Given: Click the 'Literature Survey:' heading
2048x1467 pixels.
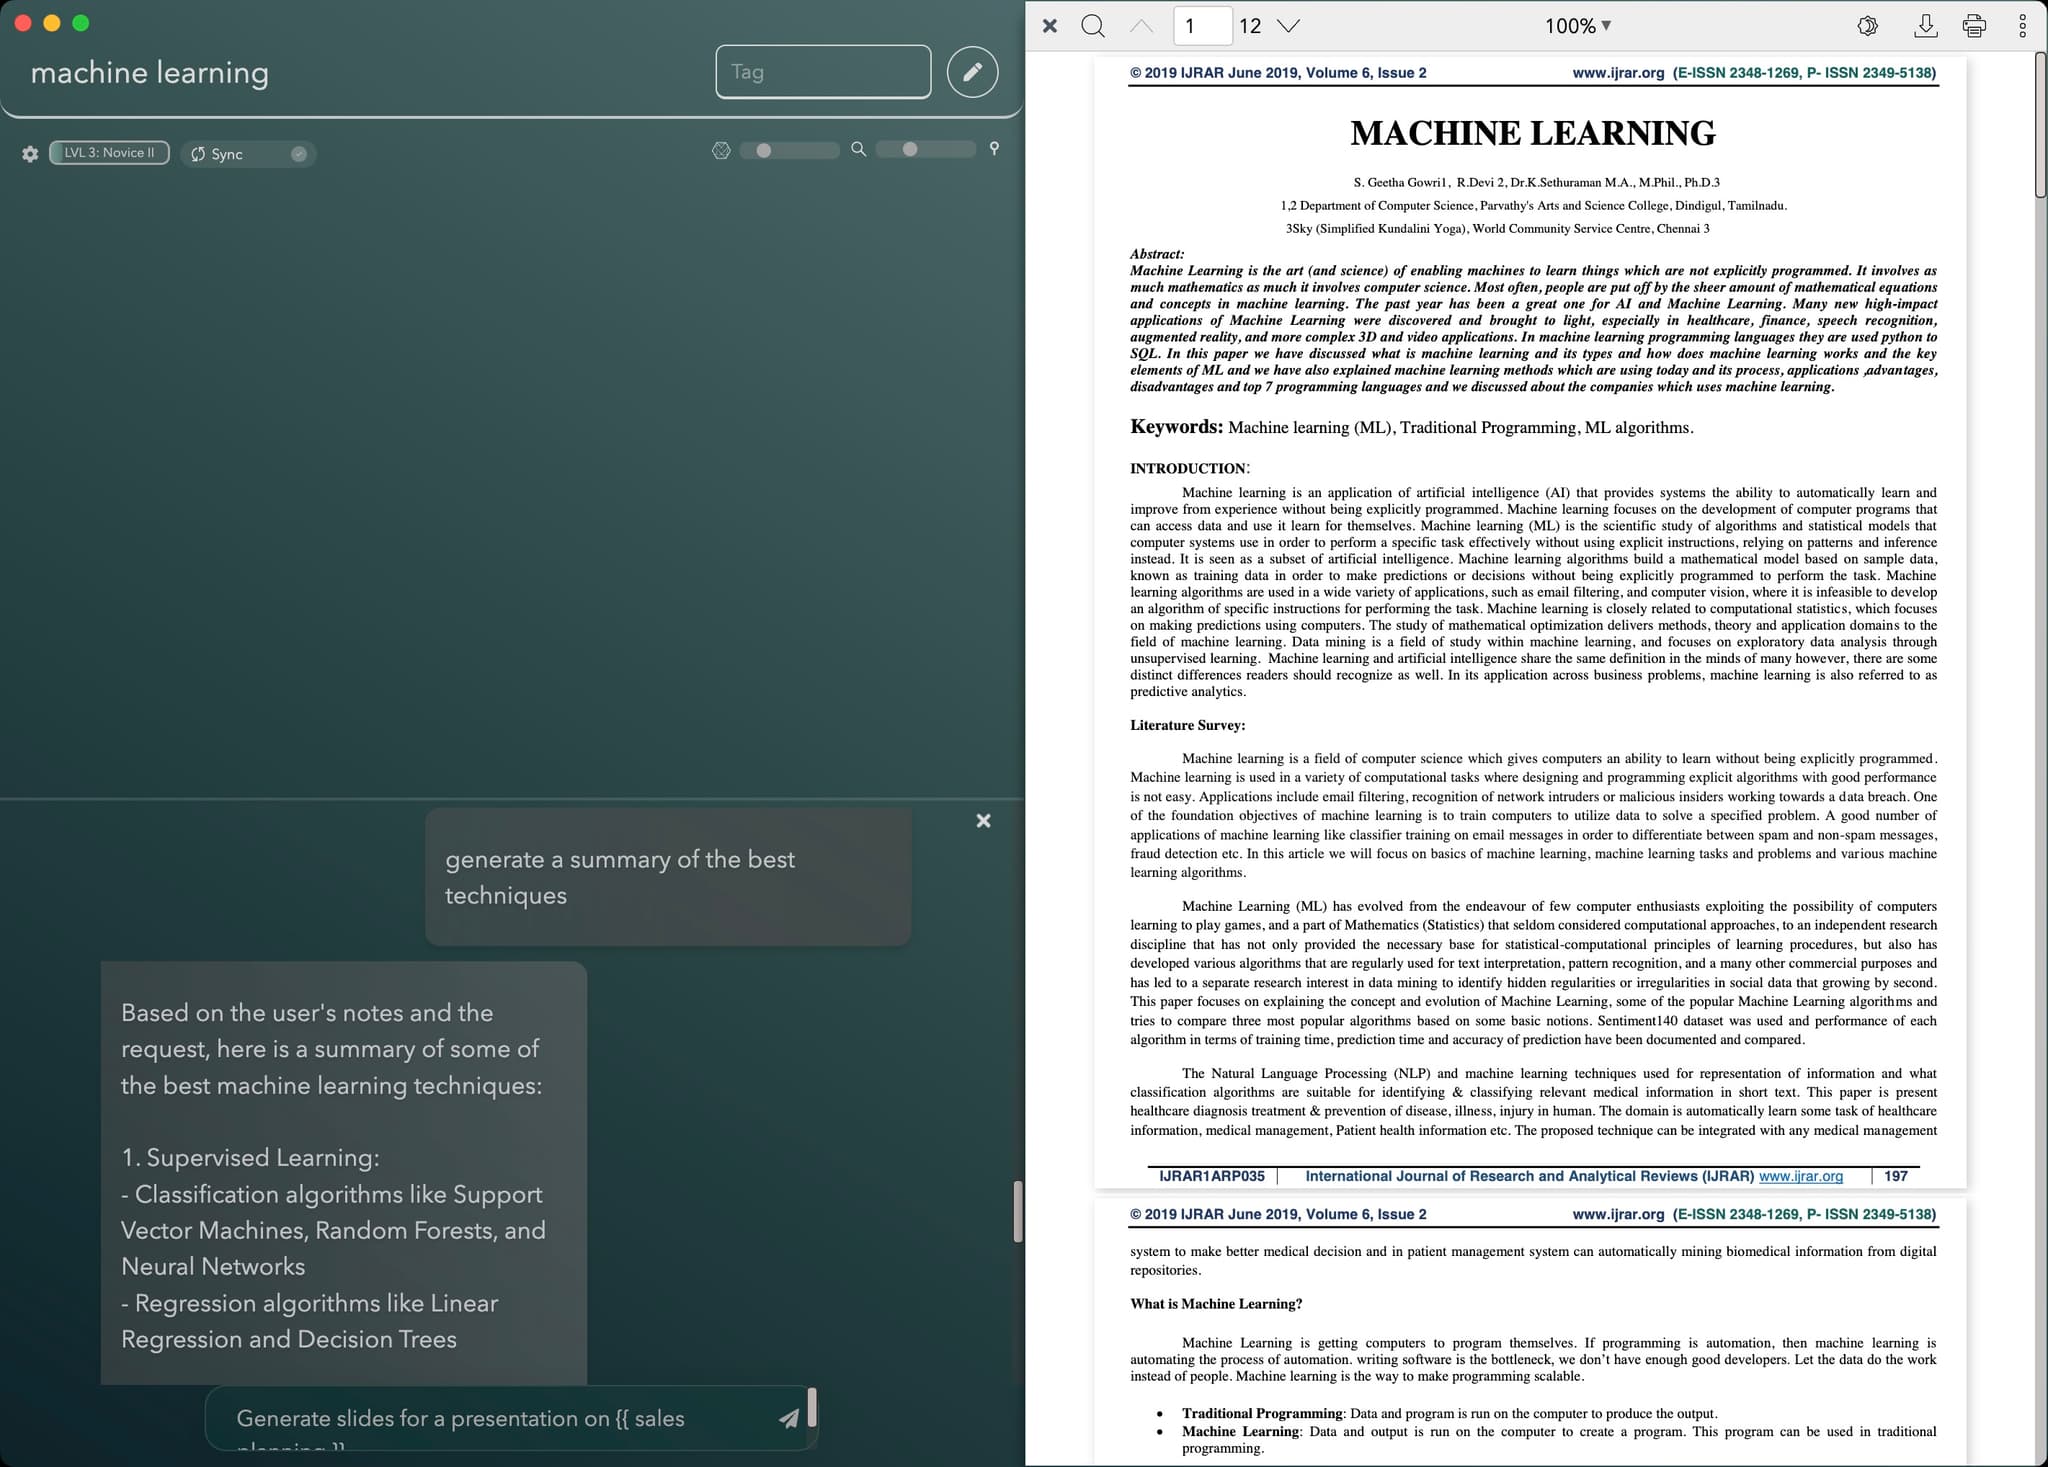Looking at the screenshot, I should pyautogui.click(x=1187, y=725).
